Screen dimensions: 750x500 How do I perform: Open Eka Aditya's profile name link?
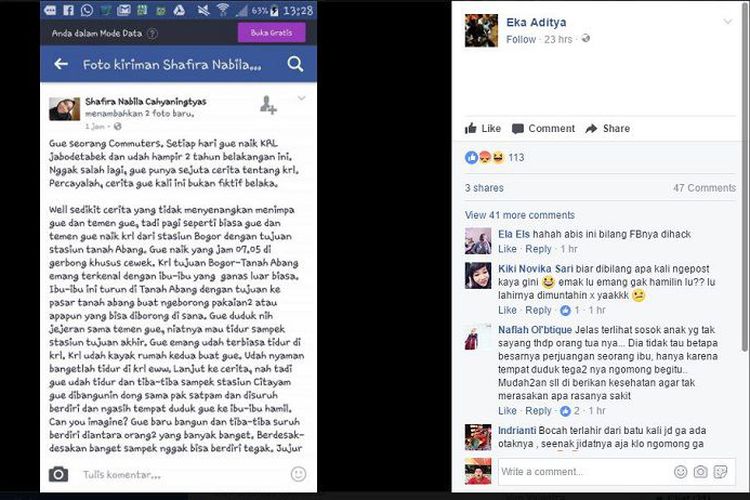(536, 22)
